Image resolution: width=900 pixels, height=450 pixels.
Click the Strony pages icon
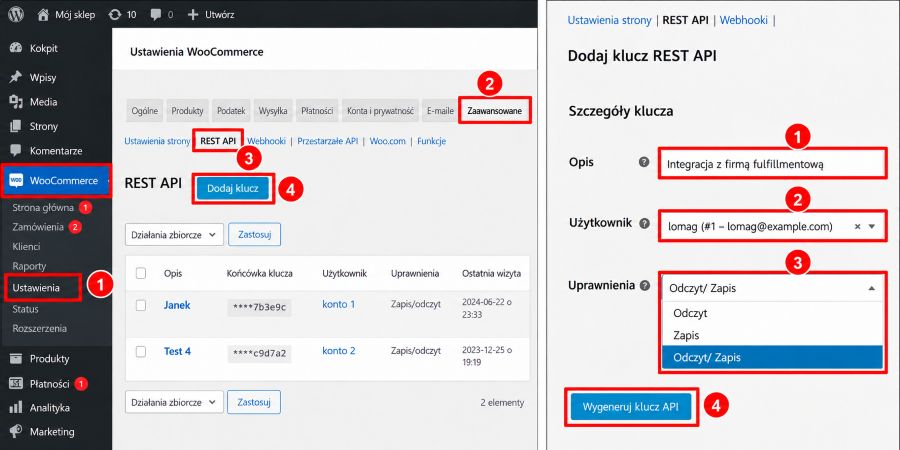(16, 126)
